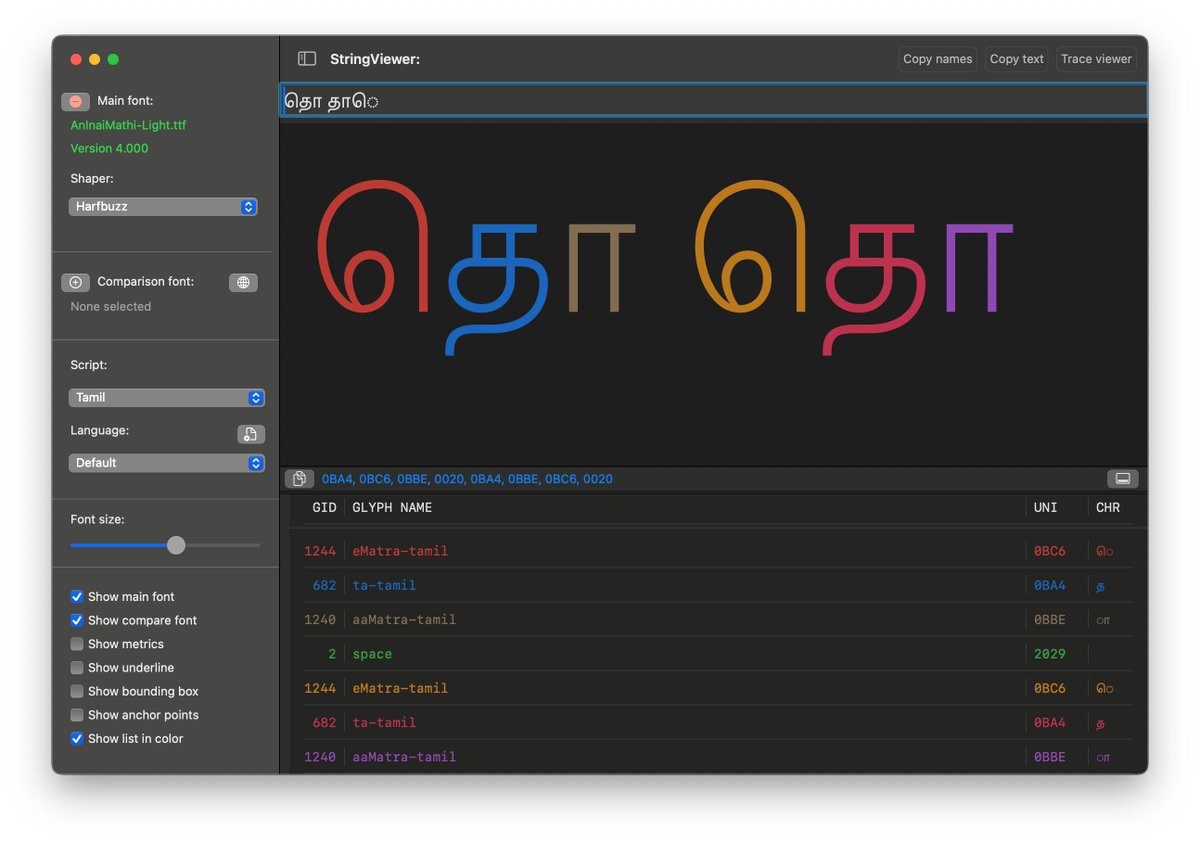Click the orange rendered eMatra glyph
The image size is (1200, 843).
point(751,245)
